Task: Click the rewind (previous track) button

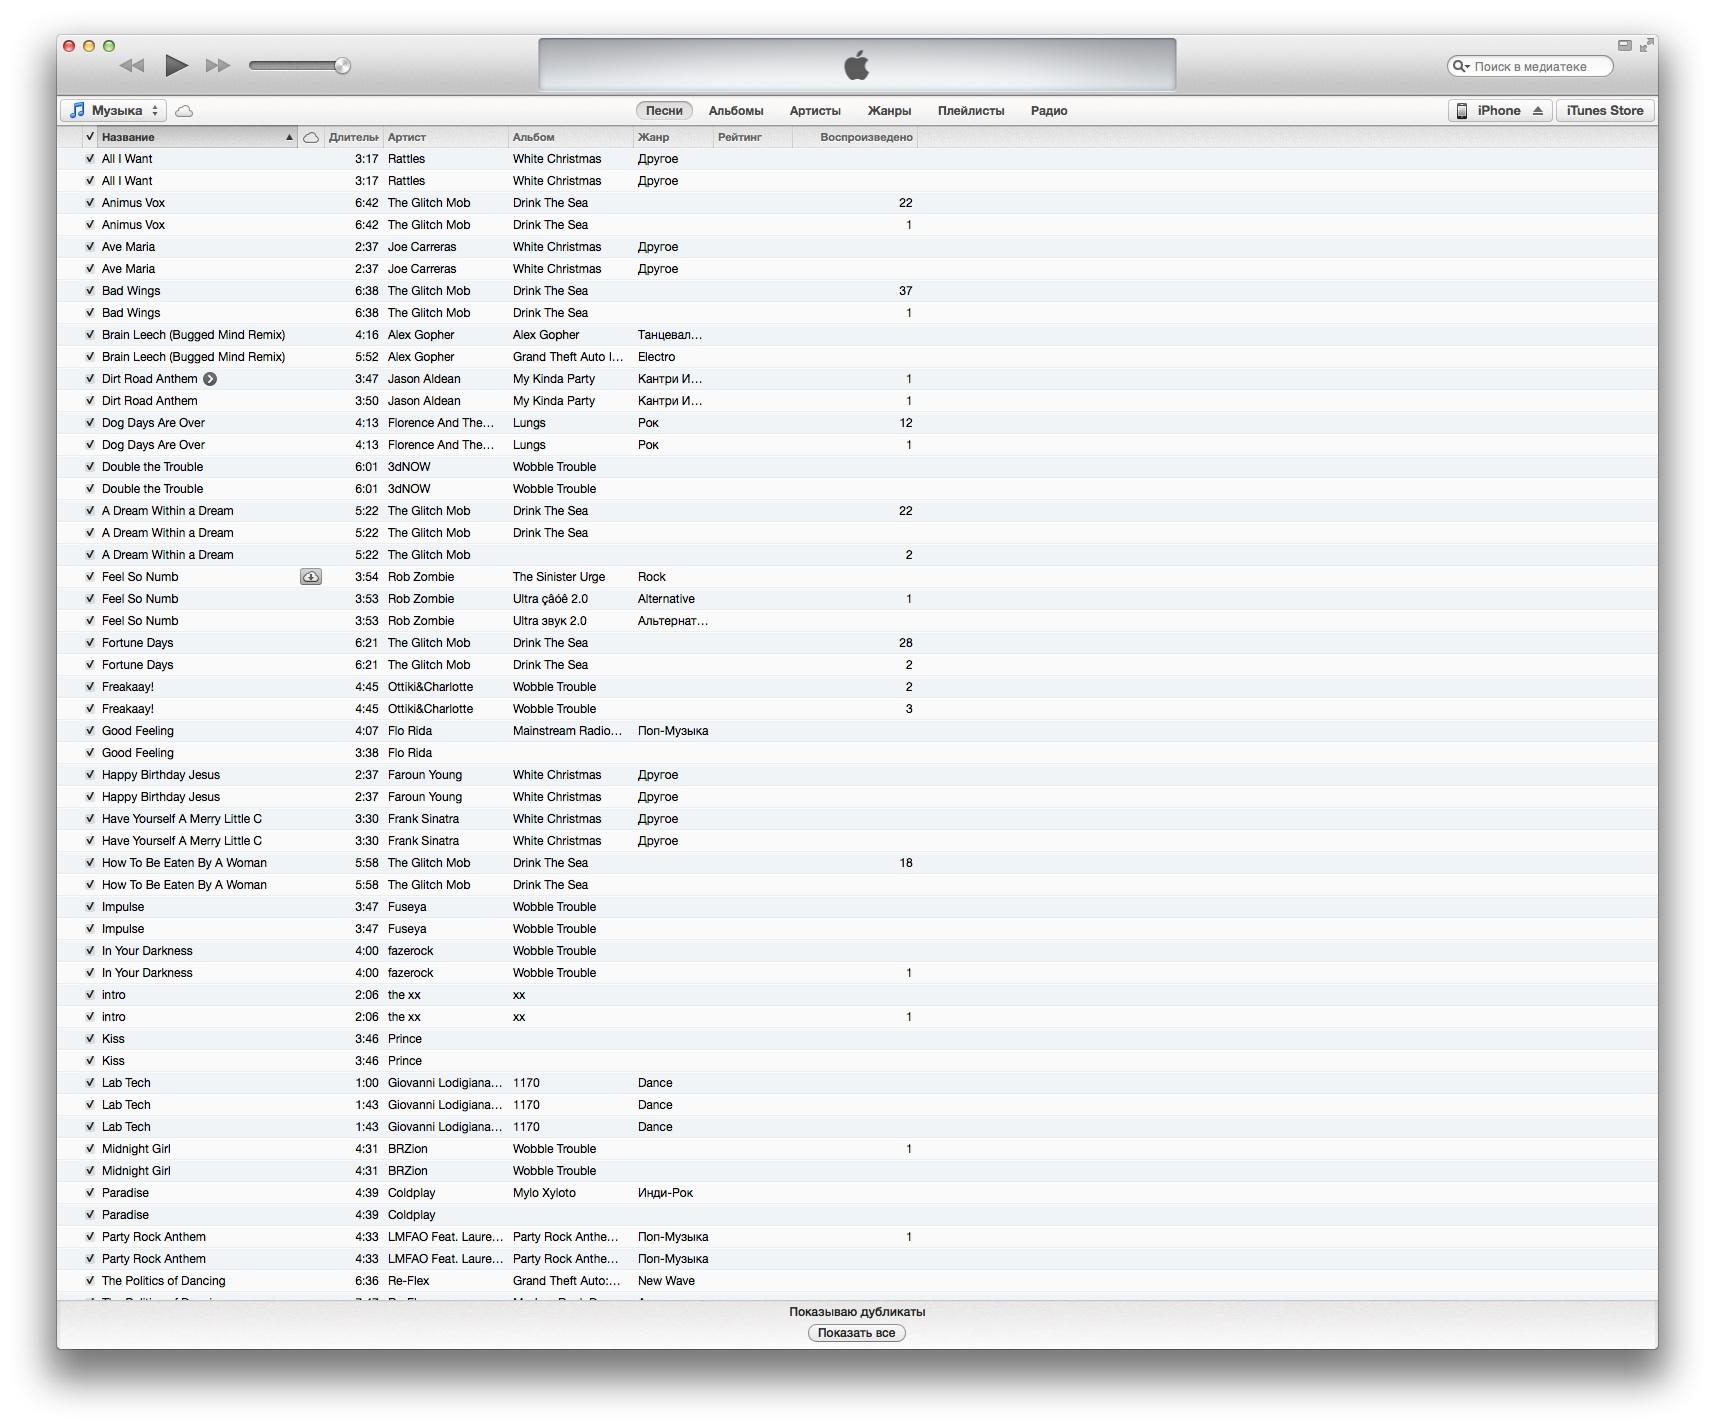Action: [132, 66]
